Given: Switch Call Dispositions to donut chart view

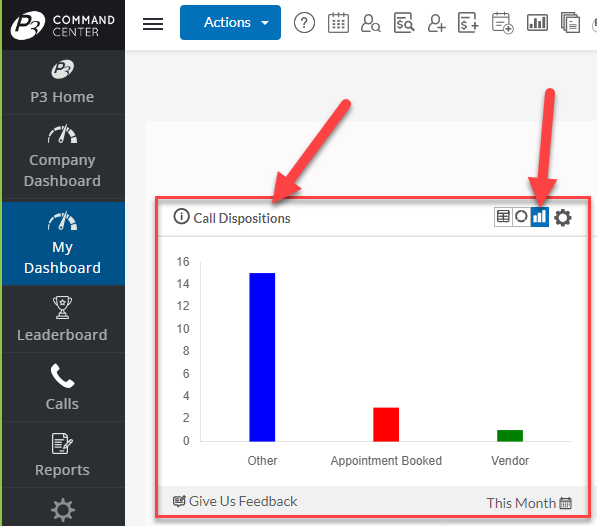Looking at the screenshot, I should point(521,217).
